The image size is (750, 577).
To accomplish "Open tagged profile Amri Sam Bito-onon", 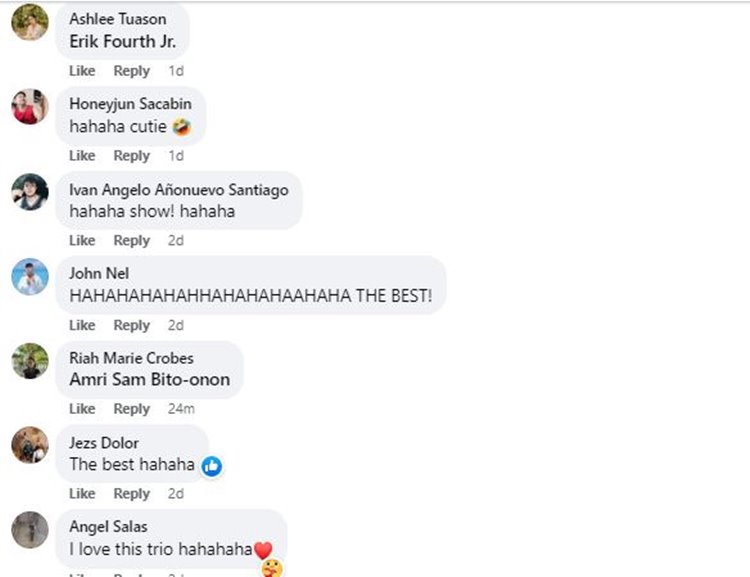I will point(149,380).
